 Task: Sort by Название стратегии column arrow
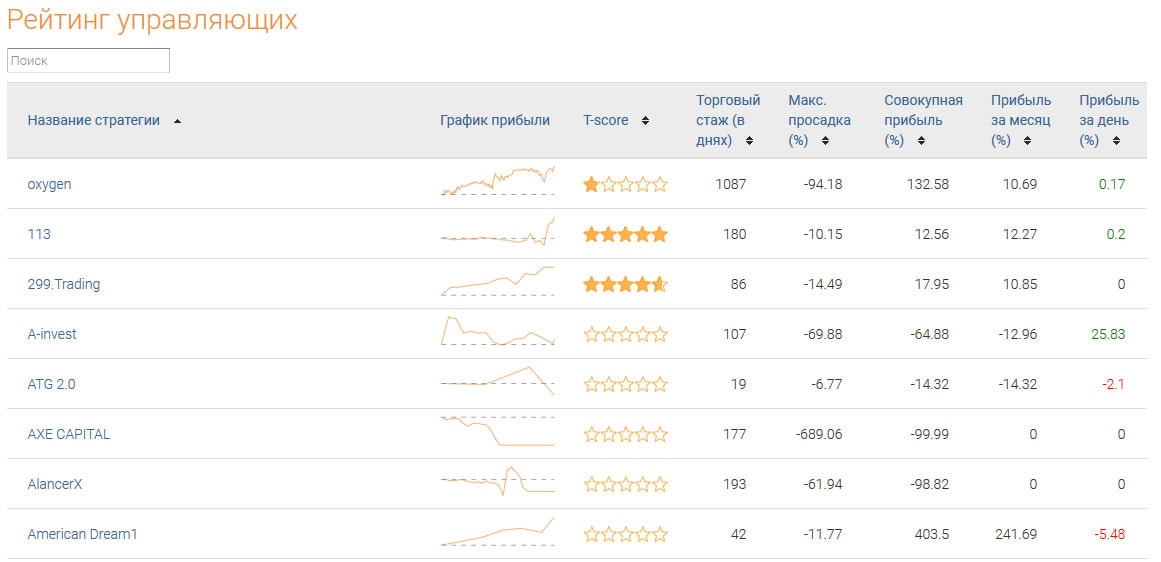[x=177, y=121]
